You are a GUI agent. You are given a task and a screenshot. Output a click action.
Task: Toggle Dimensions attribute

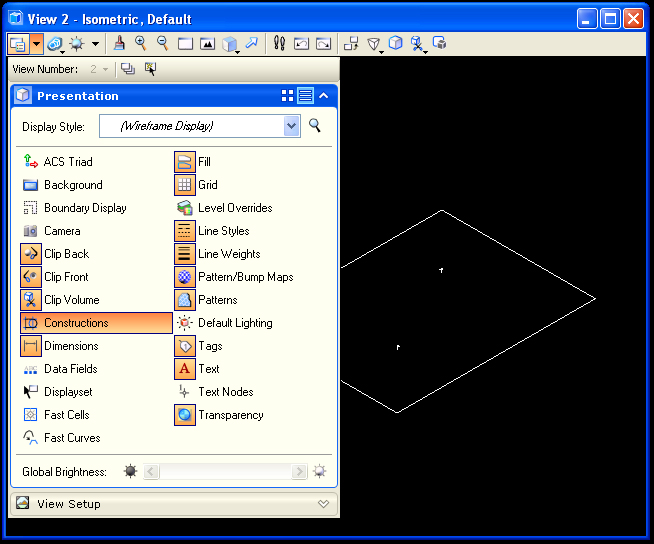(x=60, y=346)
